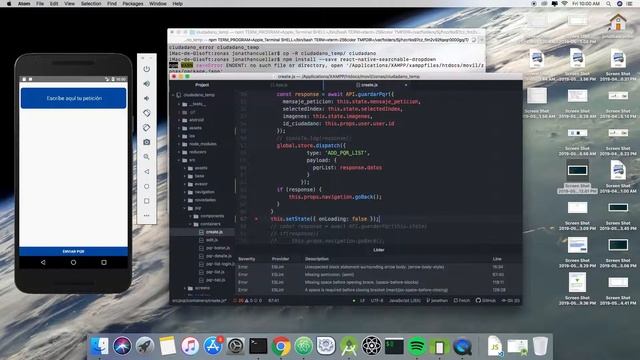Open emulator extended controls (three dots)
The image size is (640, 360).
[x=147, y=215]
